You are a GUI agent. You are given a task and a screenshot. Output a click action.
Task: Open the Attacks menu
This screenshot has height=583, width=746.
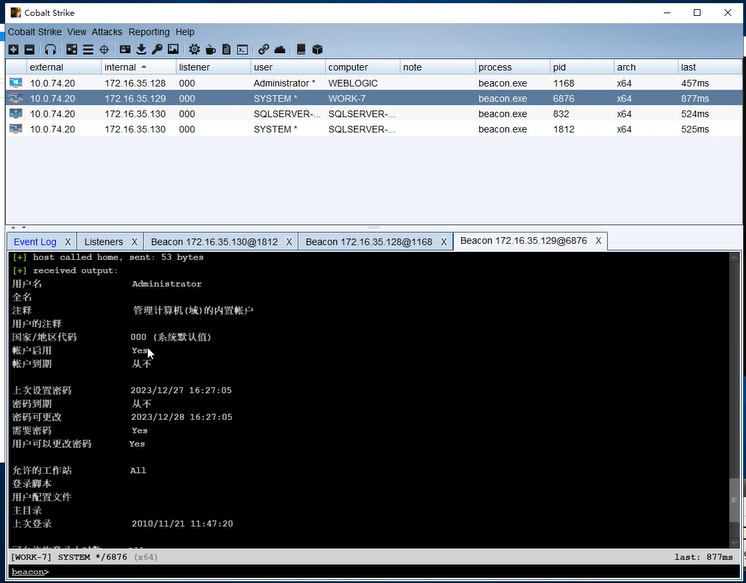tap(107, 32)
